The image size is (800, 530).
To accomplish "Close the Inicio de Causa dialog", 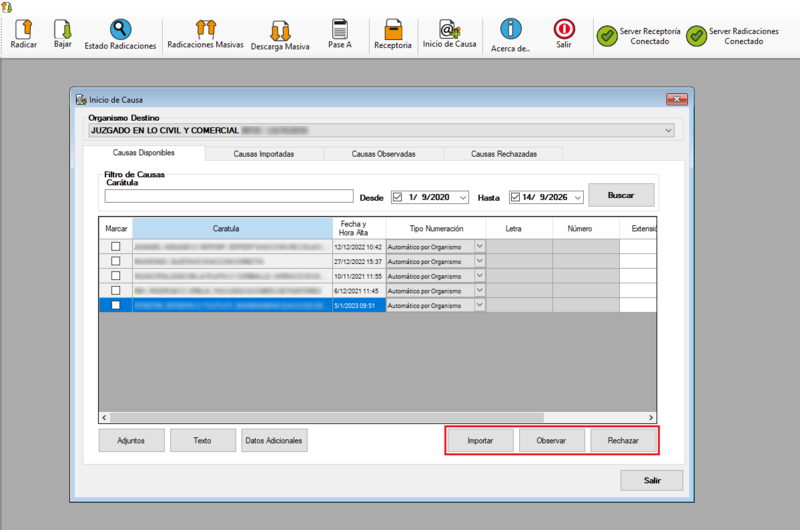I will pyautogui.click(x=677, y=99).
